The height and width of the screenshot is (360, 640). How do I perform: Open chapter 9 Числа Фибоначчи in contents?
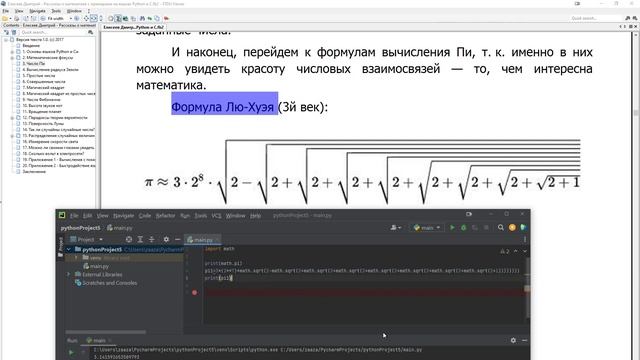tap(41, 100)
